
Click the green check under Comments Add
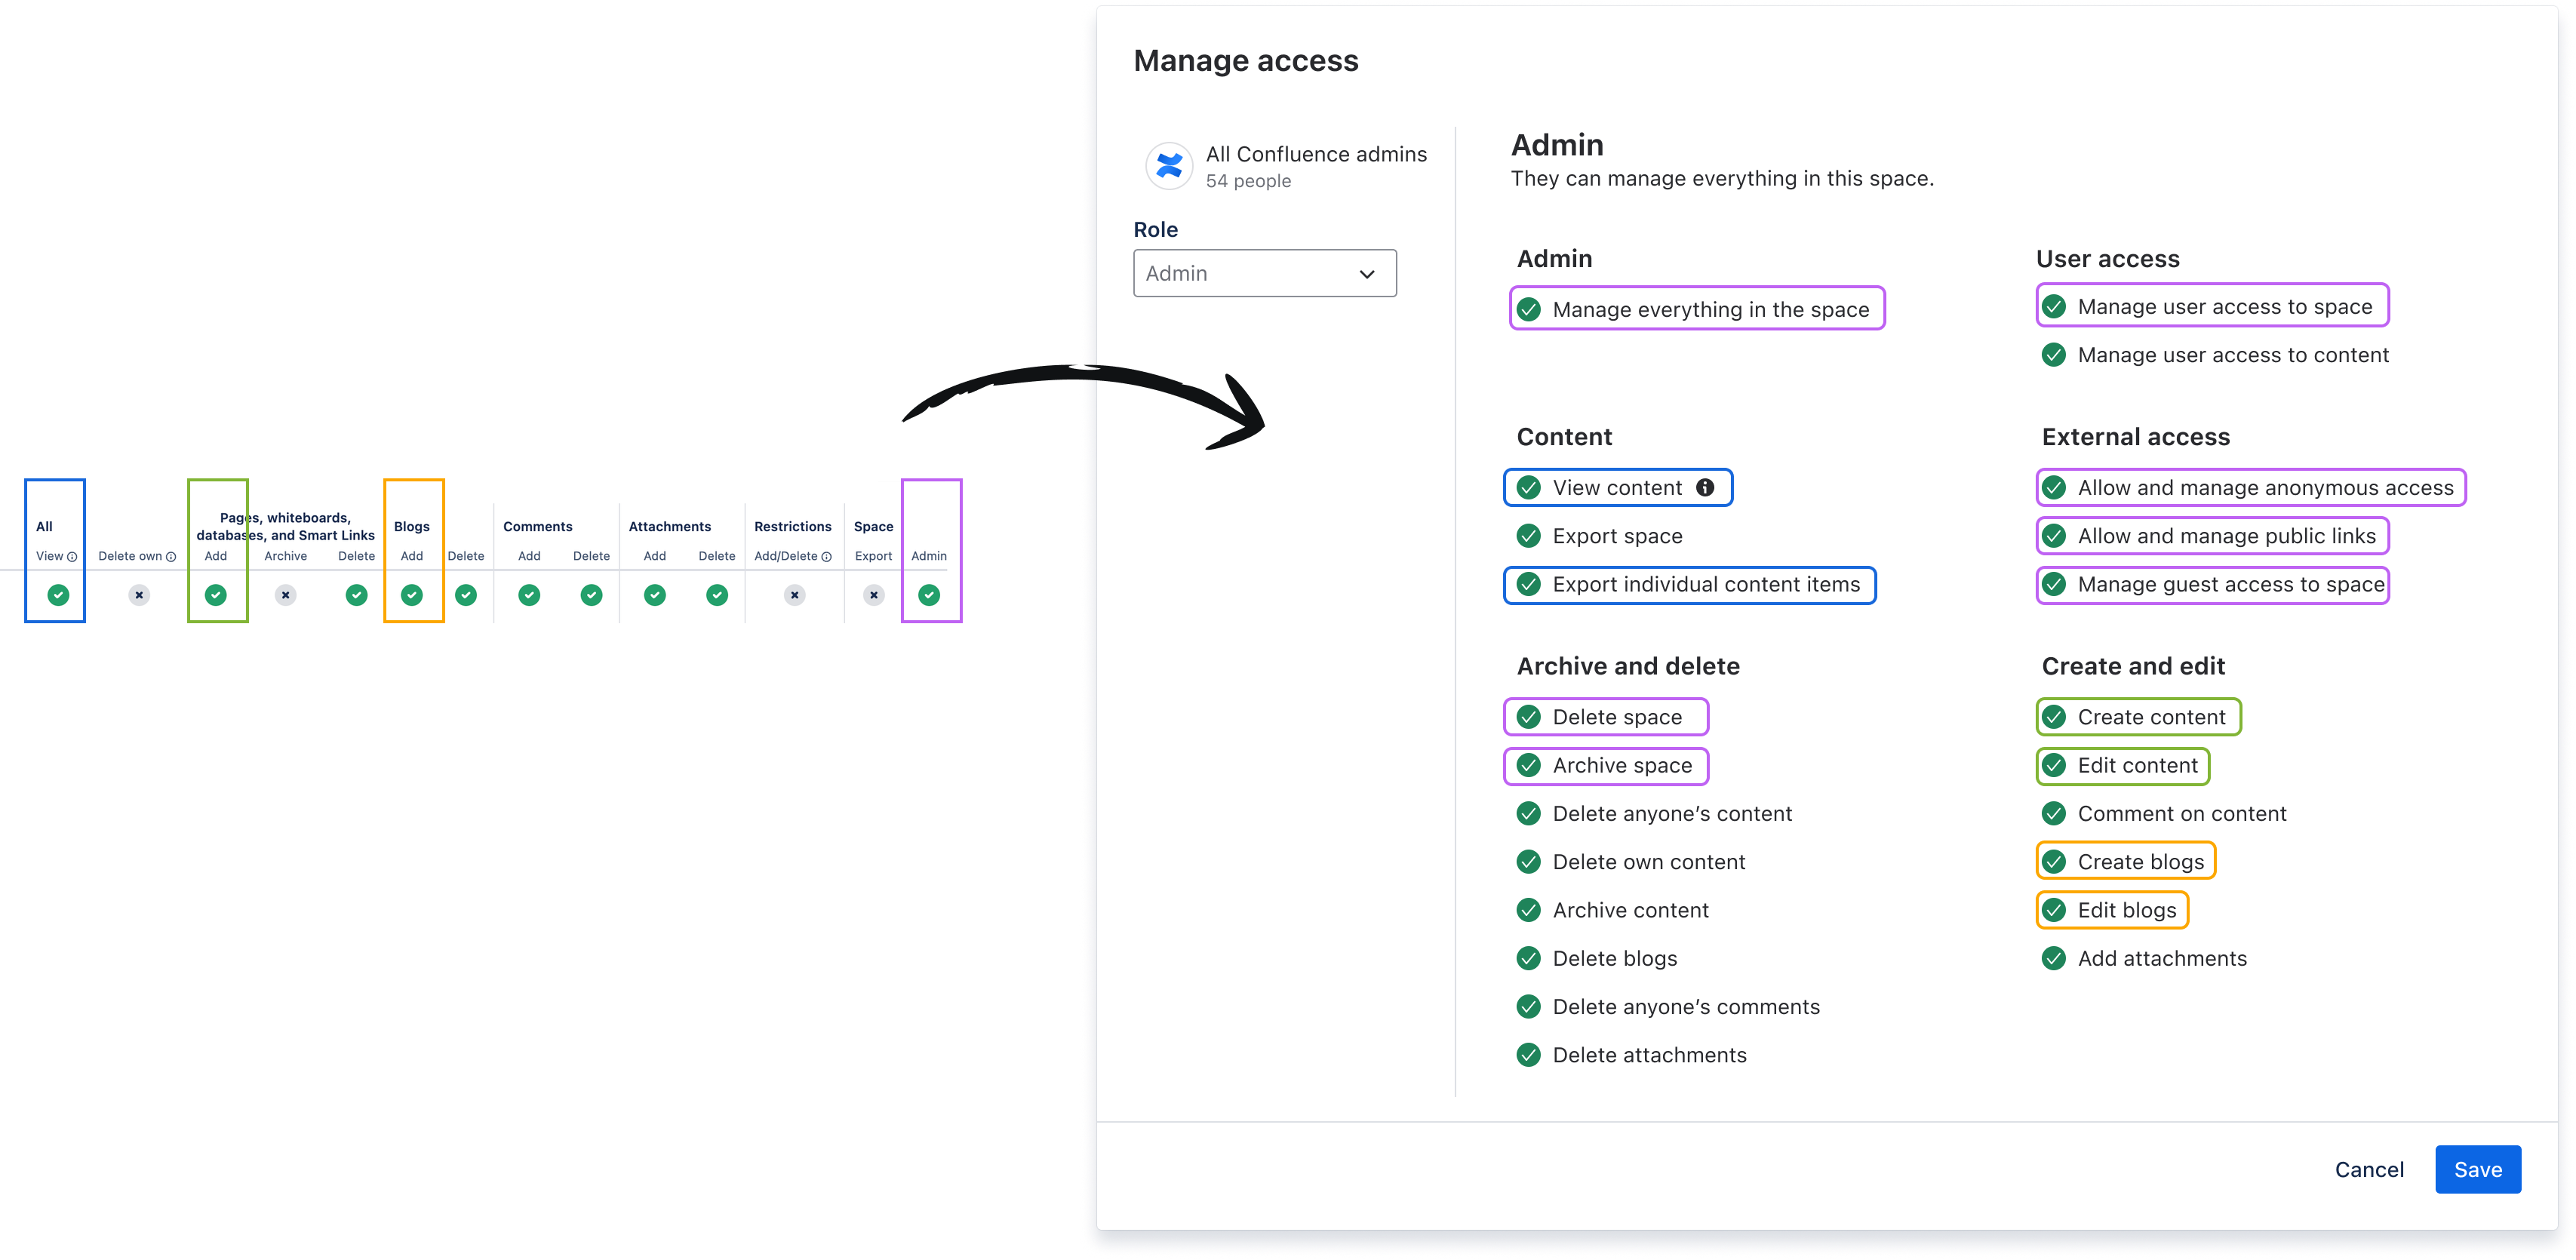coord(528,595)
